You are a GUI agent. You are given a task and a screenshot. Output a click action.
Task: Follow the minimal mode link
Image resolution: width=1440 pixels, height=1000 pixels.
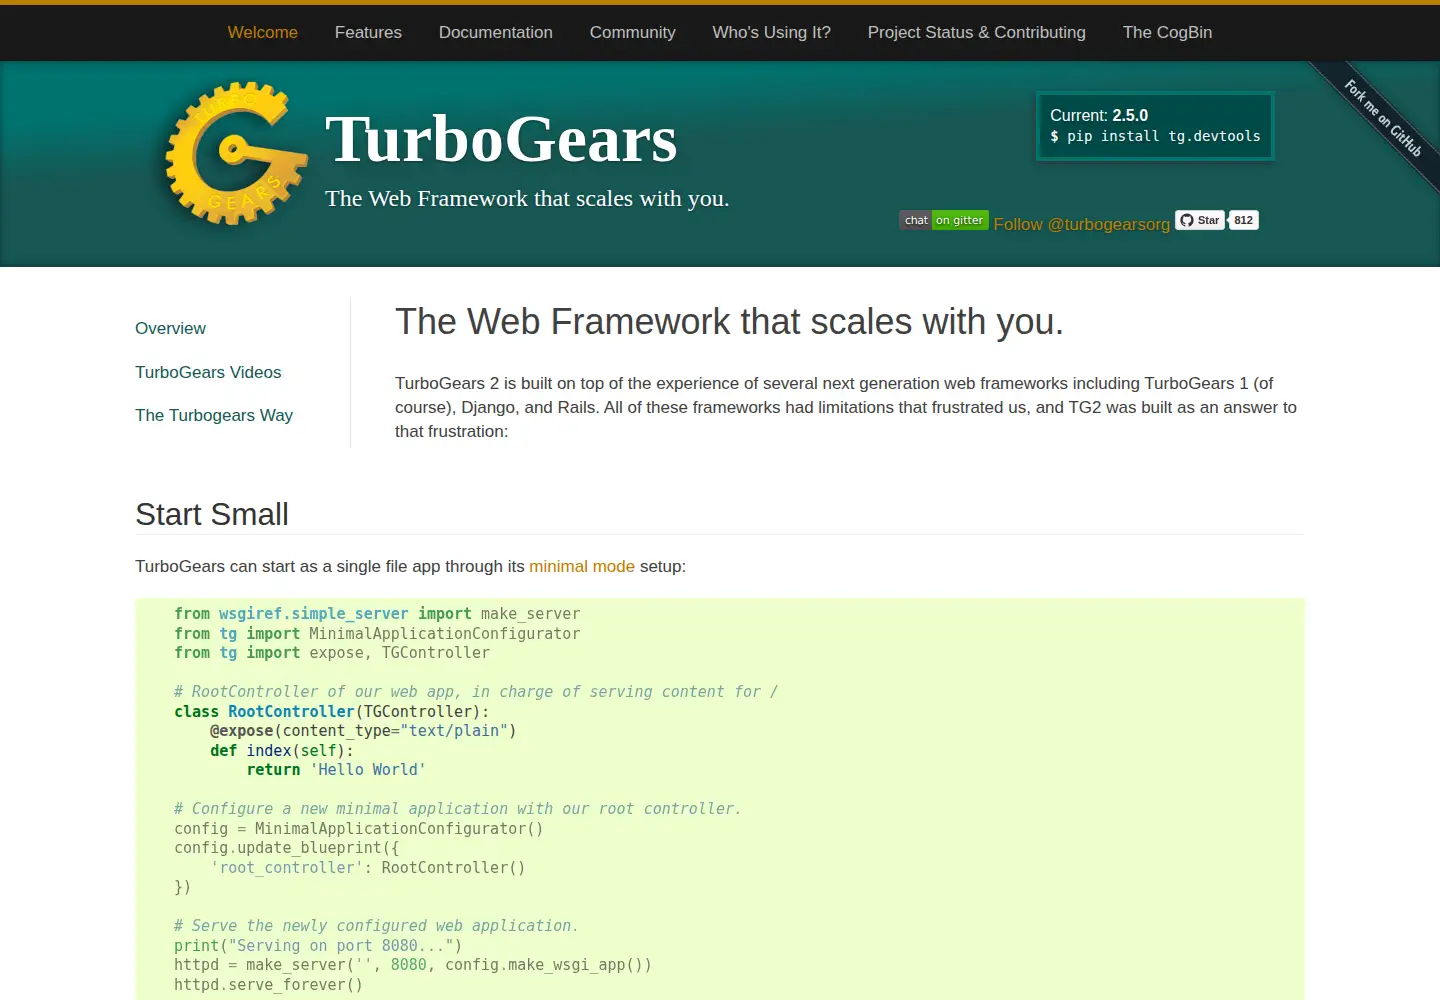pos(582,566)
